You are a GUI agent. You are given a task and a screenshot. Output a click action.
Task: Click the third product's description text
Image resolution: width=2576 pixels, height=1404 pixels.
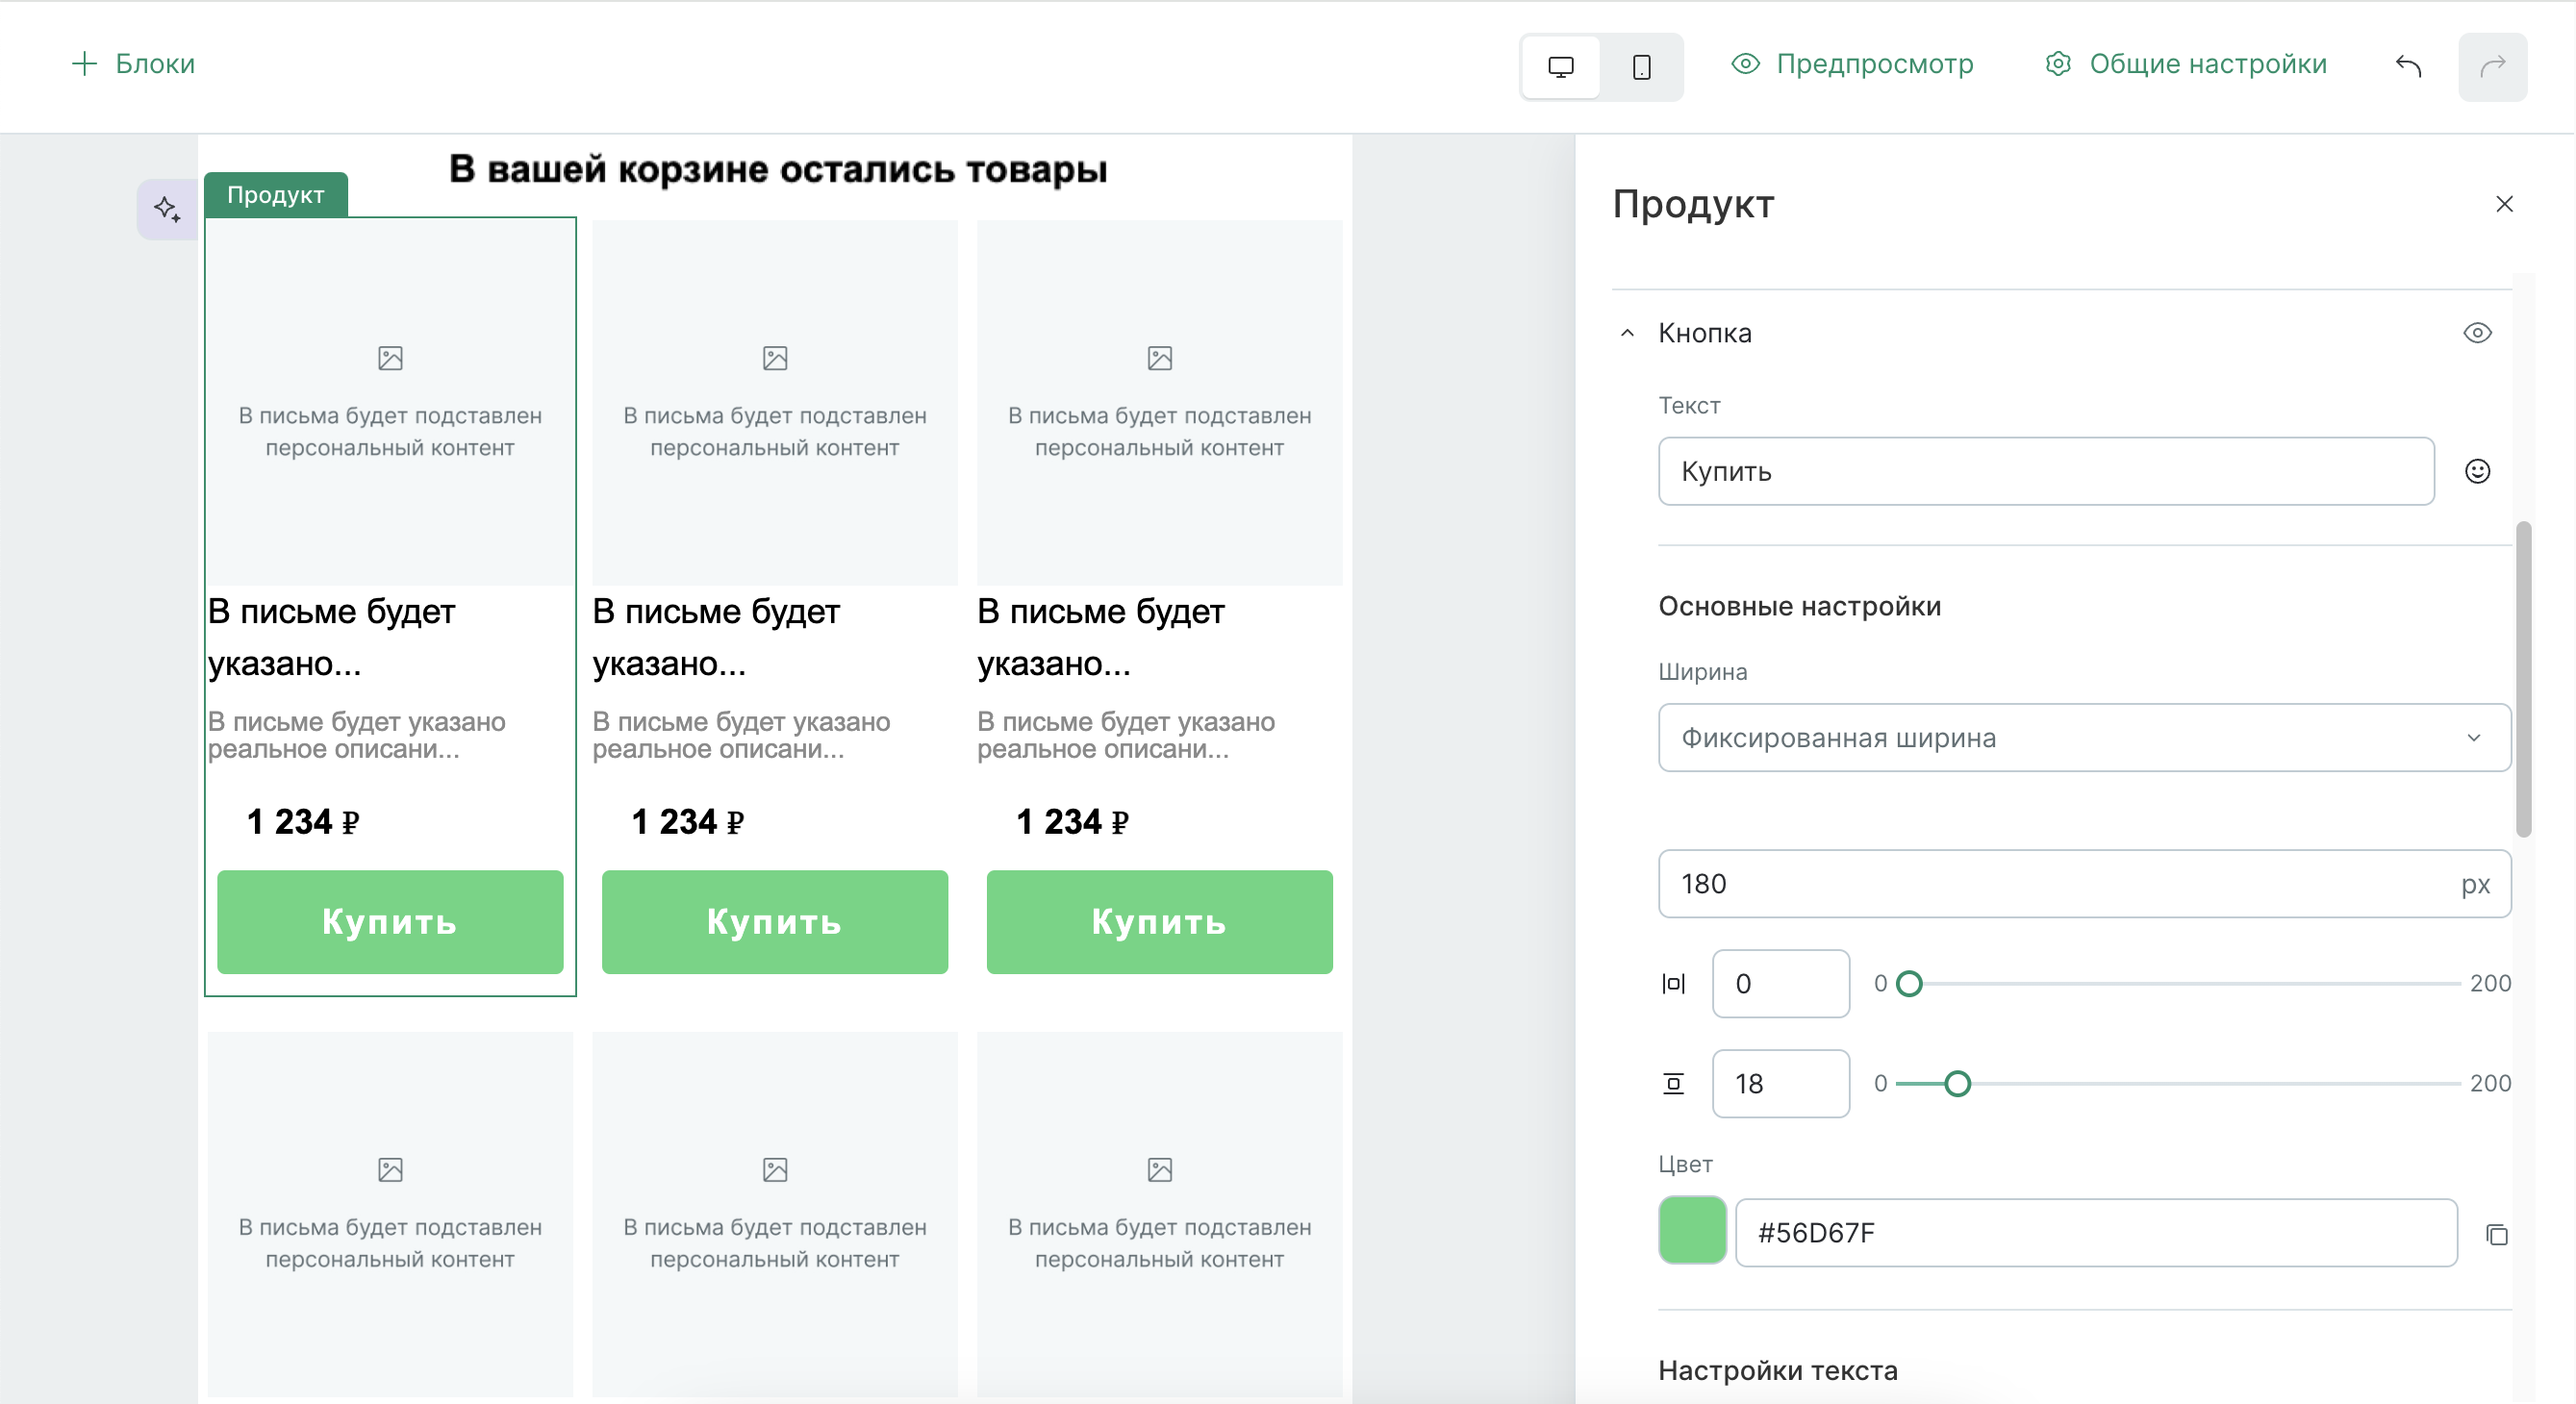pos(1126,735)
